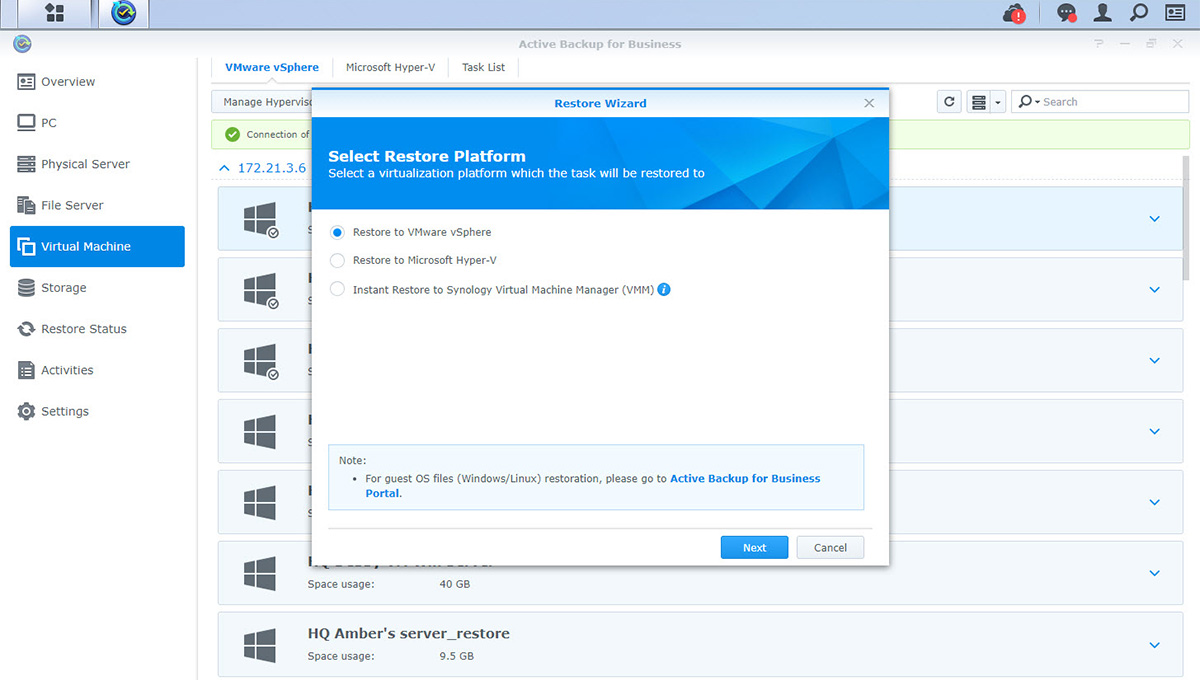Open the user account options icon
1200x680 pixels.
(1103, 14)
